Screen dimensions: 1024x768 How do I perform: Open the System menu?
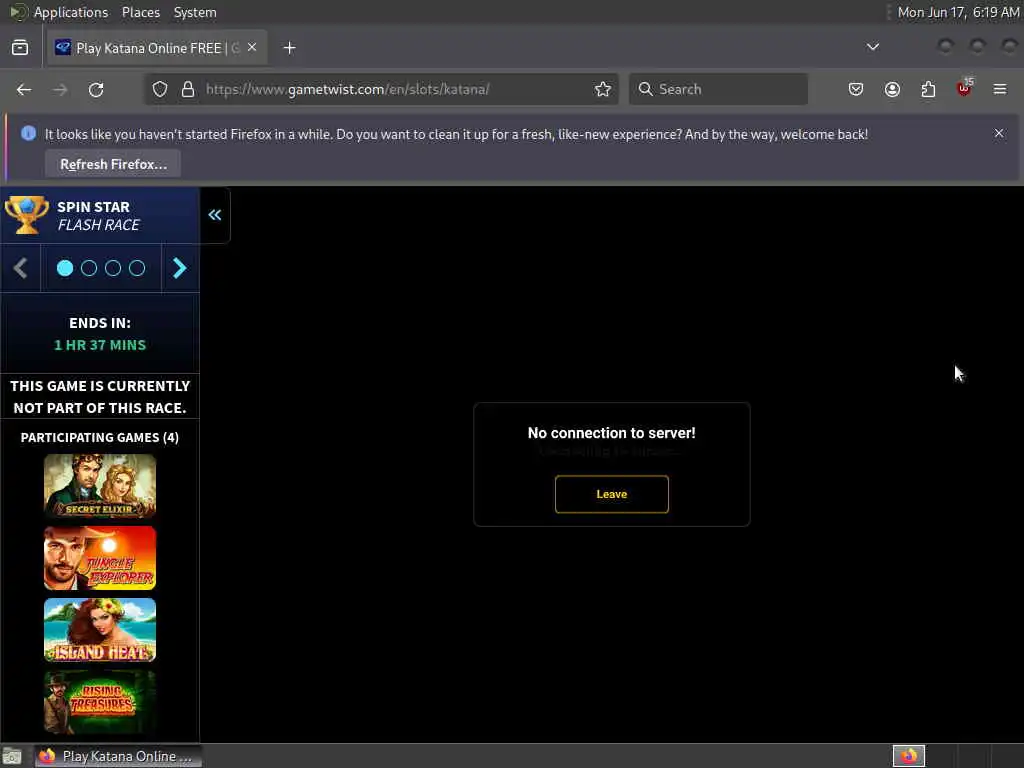pos(195,12)
